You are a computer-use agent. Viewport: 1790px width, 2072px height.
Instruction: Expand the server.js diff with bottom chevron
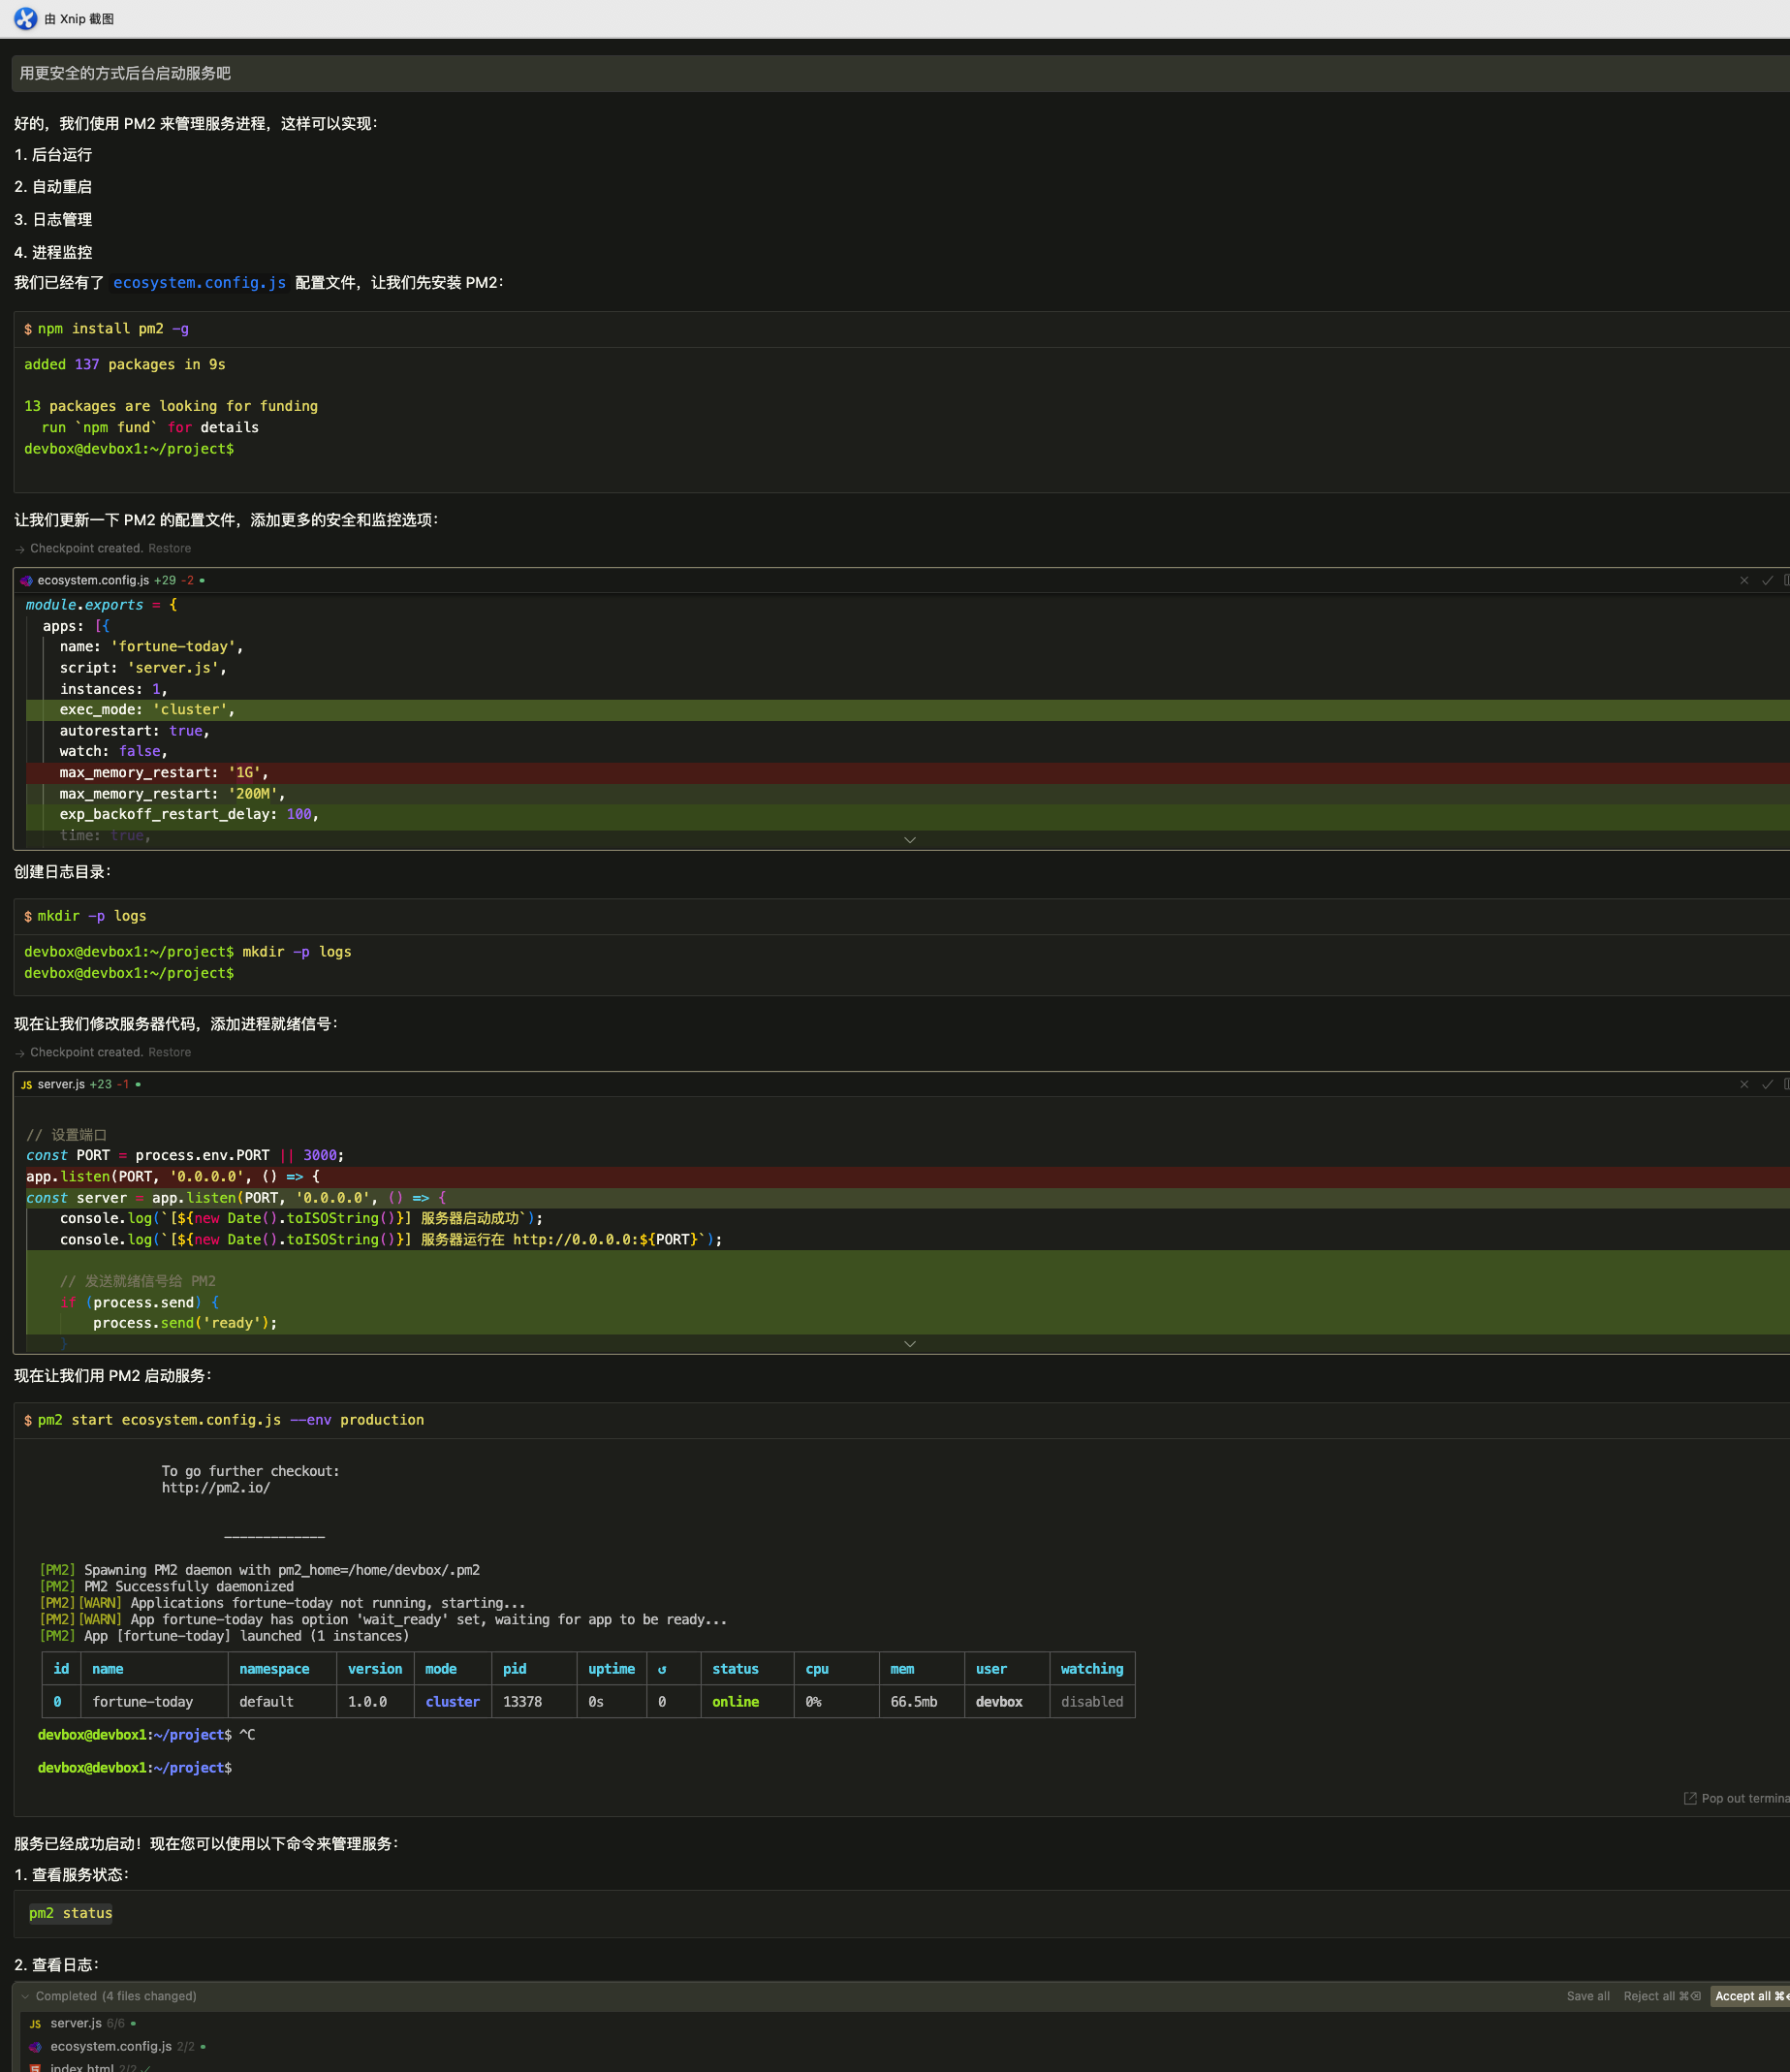[909, 1344]
